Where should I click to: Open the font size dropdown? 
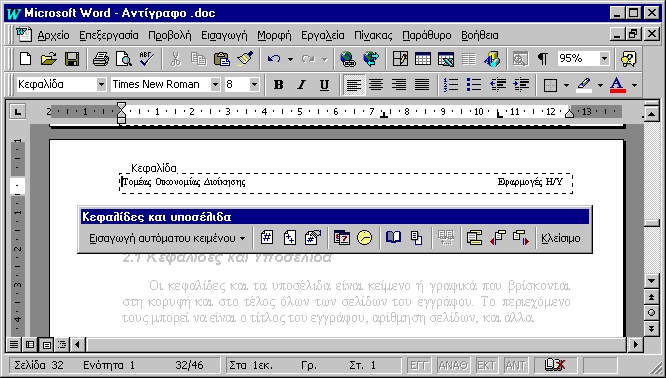click(x=254, y=85)
